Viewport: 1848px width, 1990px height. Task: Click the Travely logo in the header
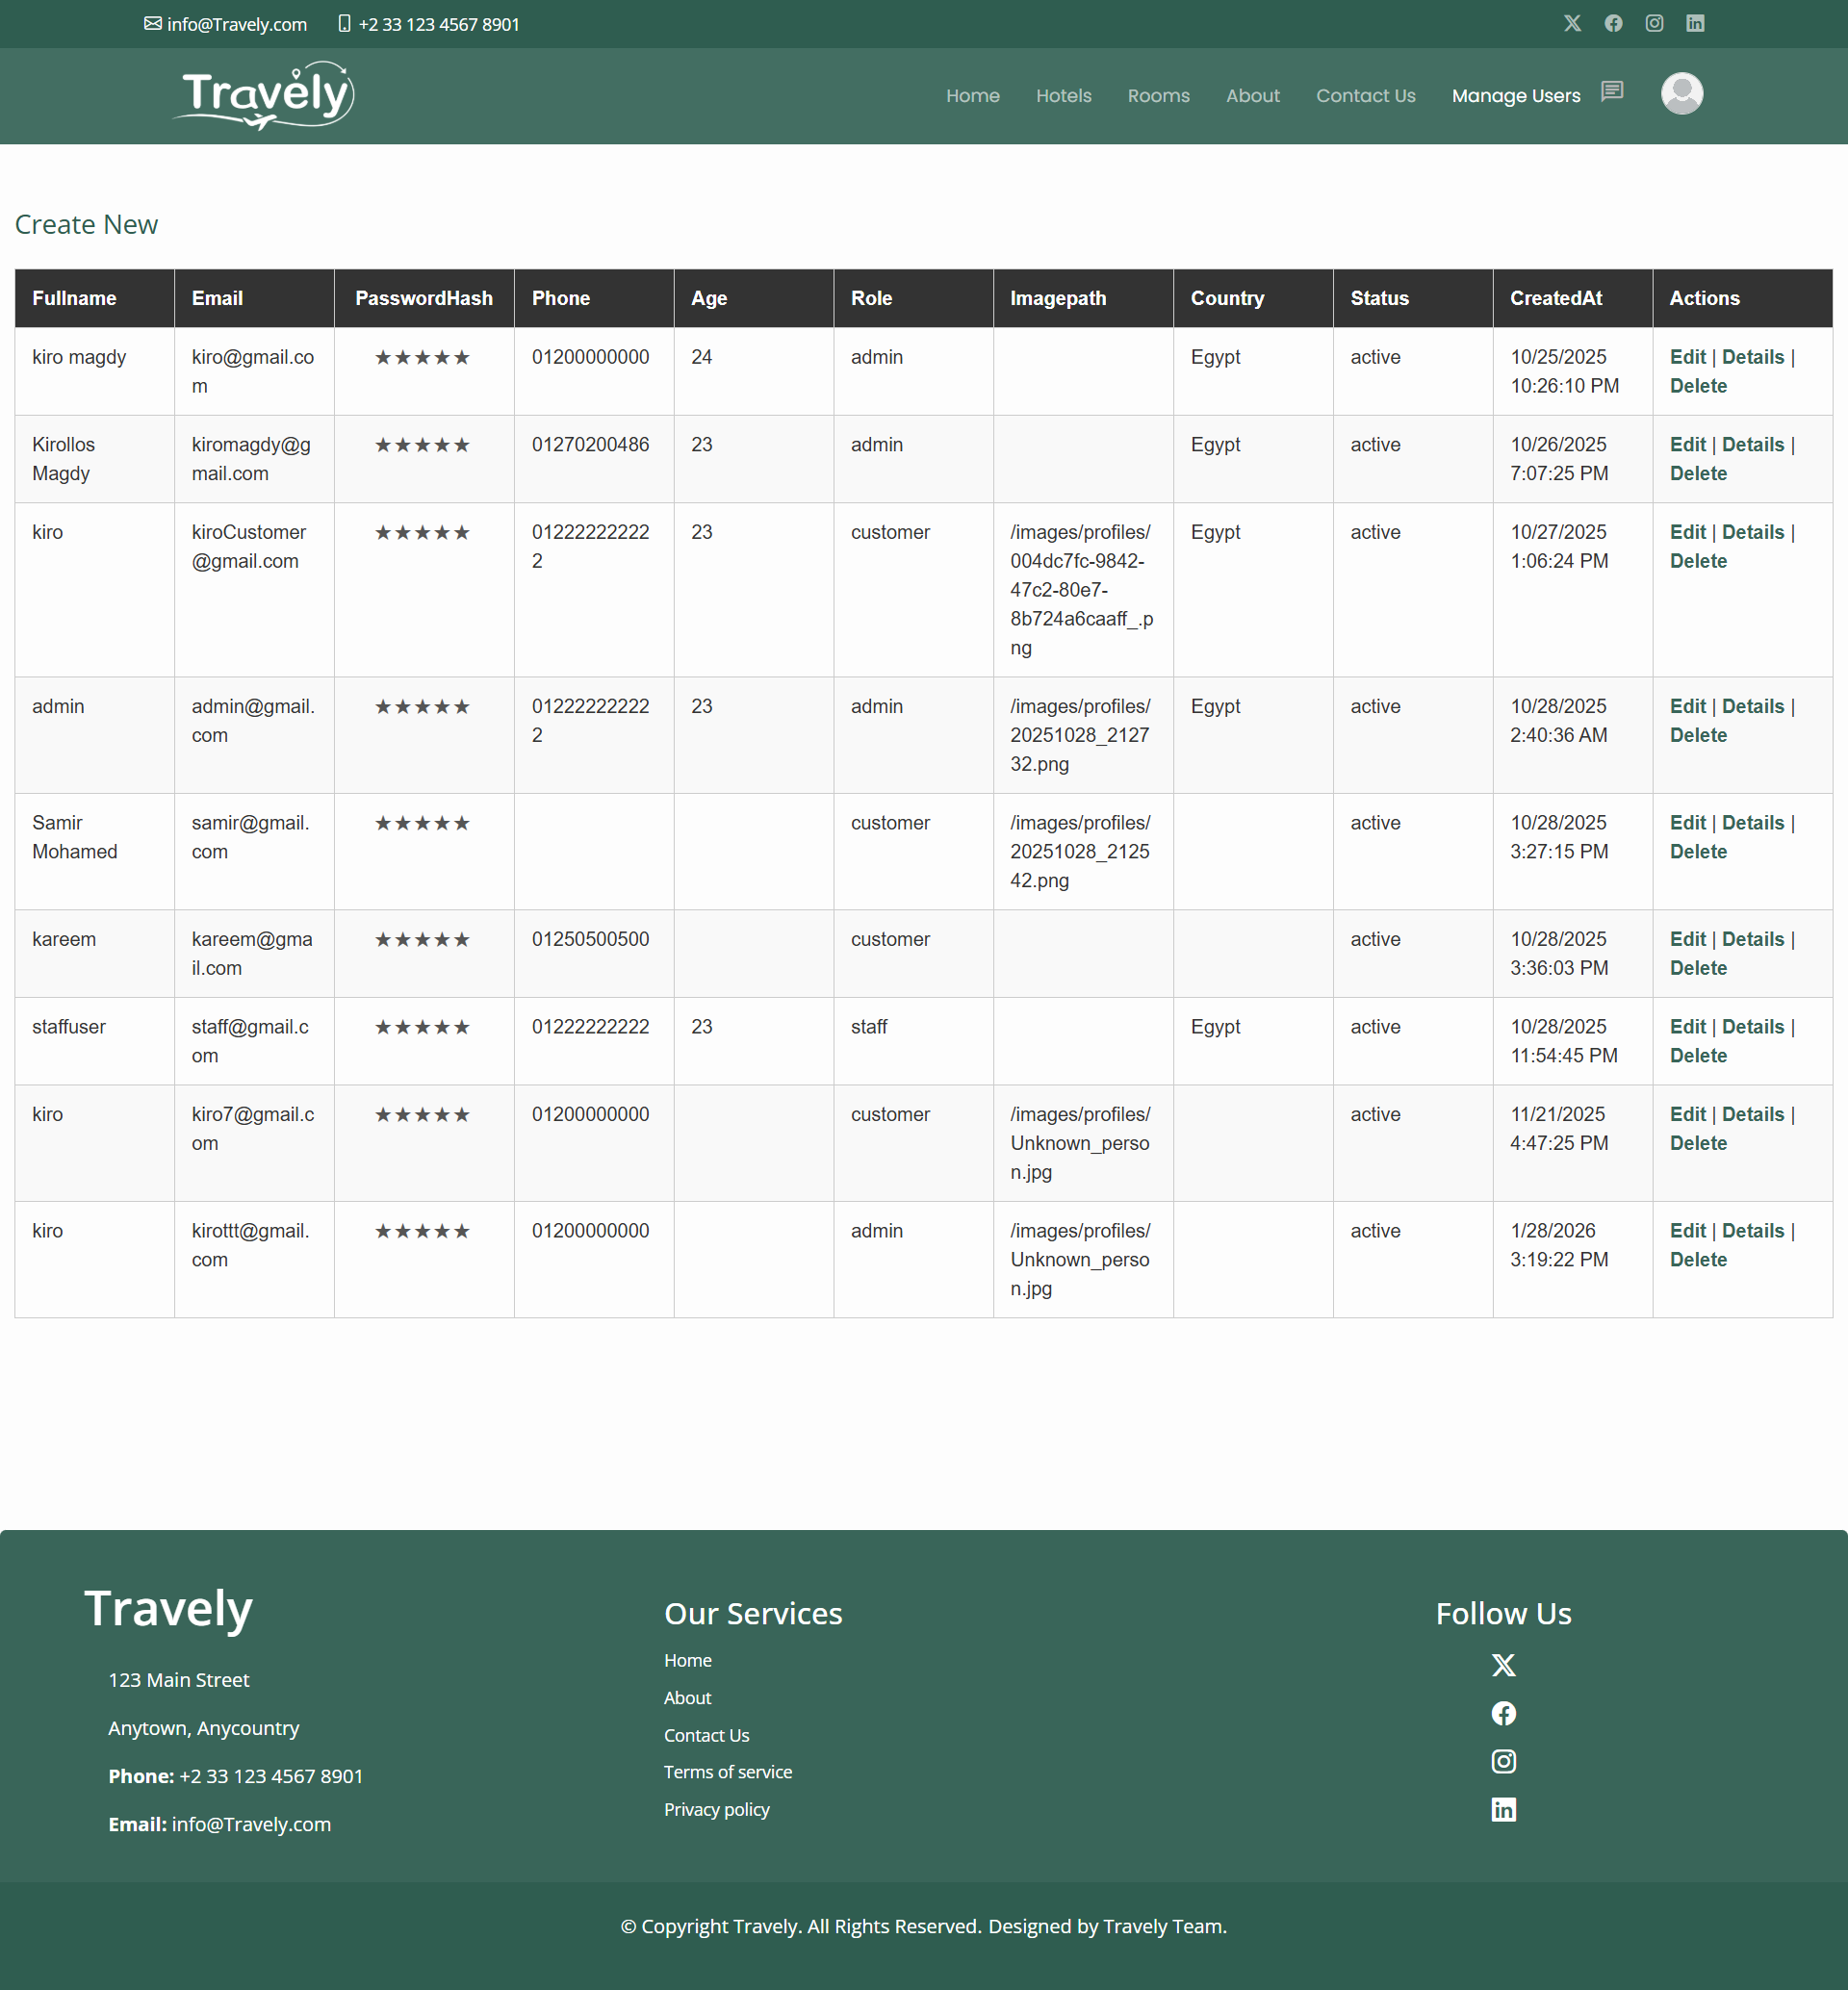(263, 93)
